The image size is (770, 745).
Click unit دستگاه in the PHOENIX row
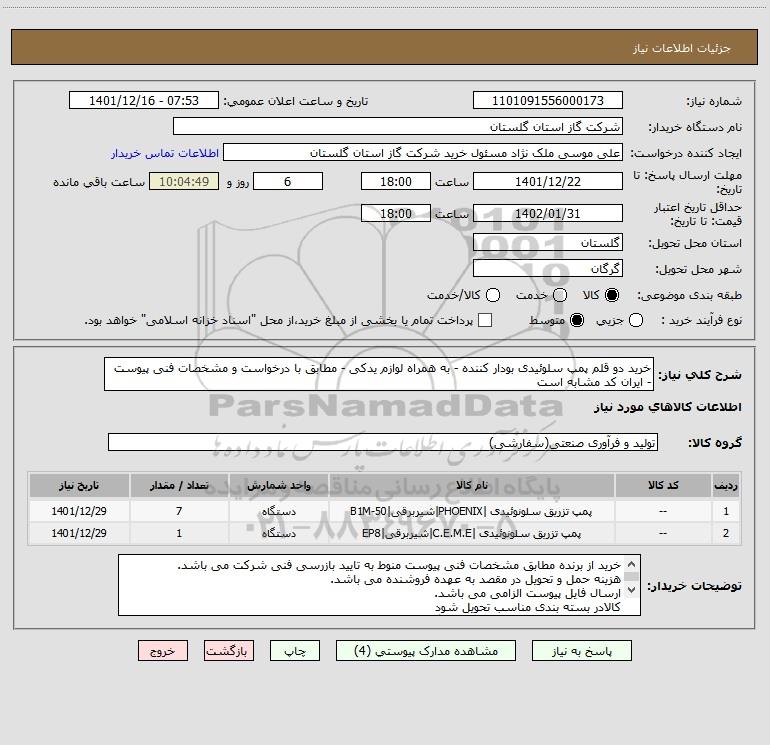(x=279, y=511)
